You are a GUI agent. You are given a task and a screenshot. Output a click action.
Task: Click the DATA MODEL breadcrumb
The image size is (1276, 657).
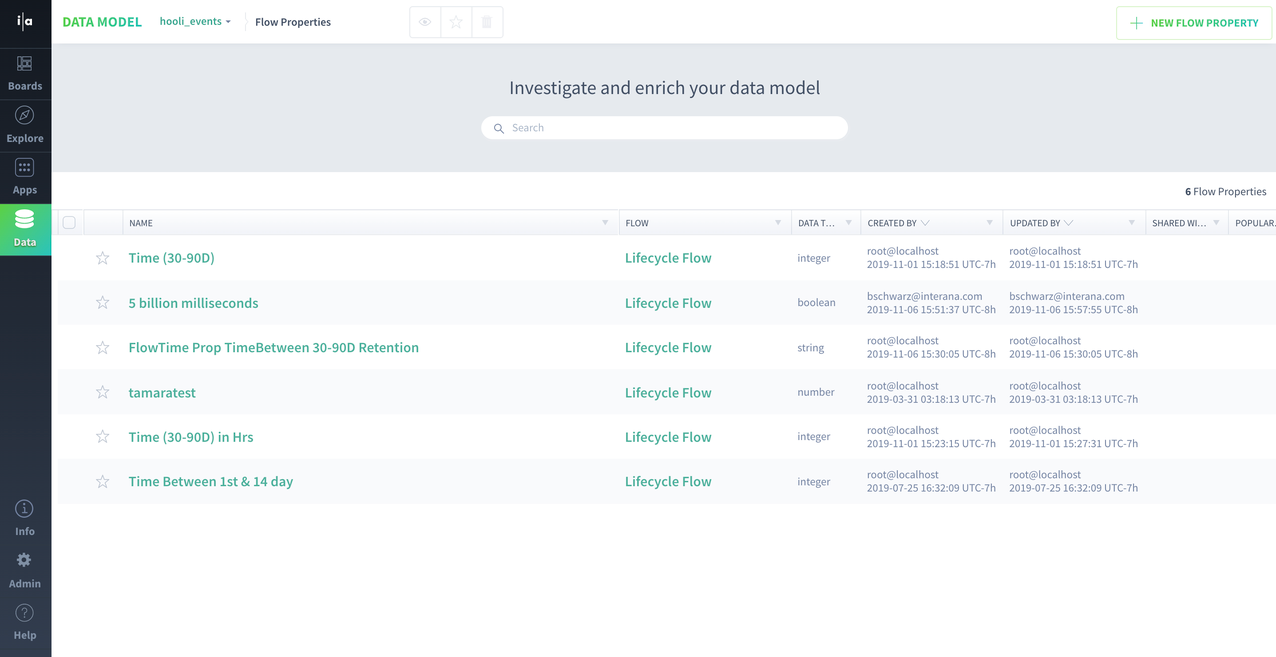tap(102, 22)
